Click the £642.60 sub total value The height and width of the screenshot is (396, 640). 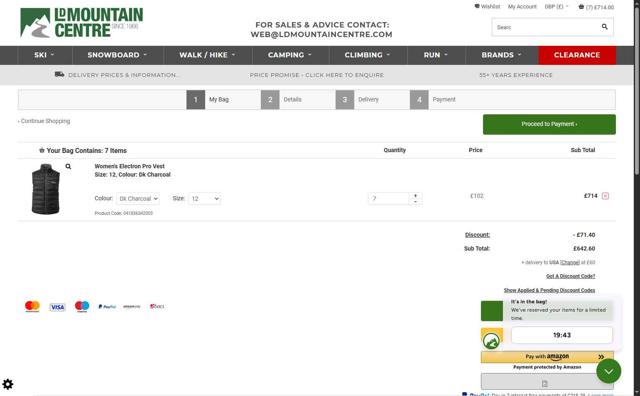point(584,248)
